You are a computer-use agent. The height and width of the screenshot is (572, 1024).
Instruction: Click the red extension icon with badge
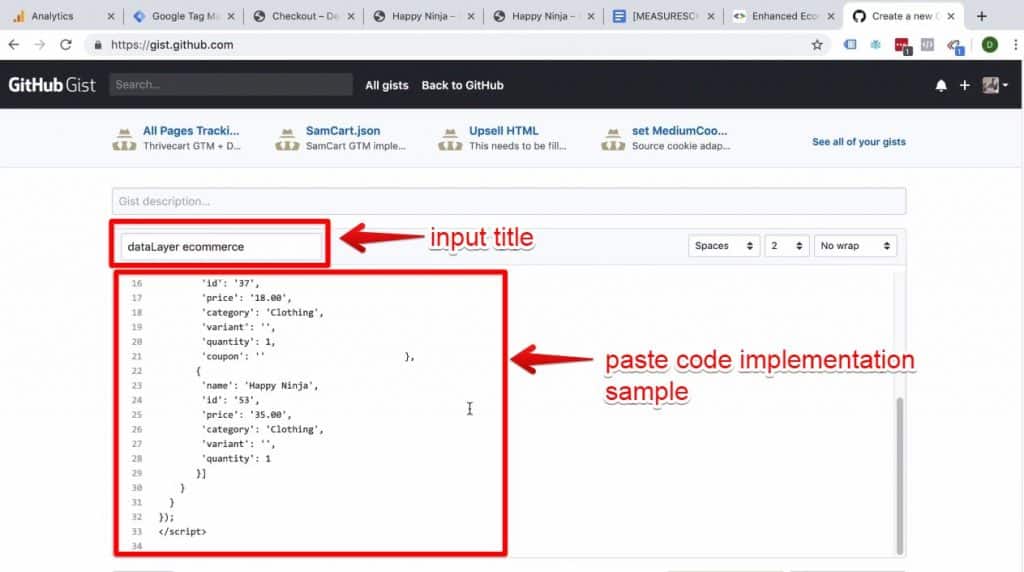[x=903, y=46]
